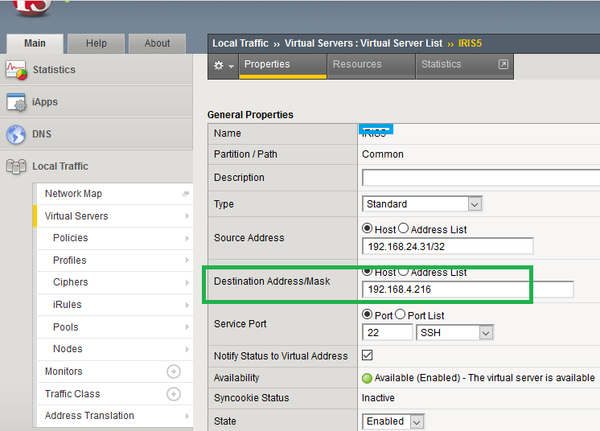Viewport: 600px width, 431px height.
Task: Switch to the Help tab
Action: [96, 43]
